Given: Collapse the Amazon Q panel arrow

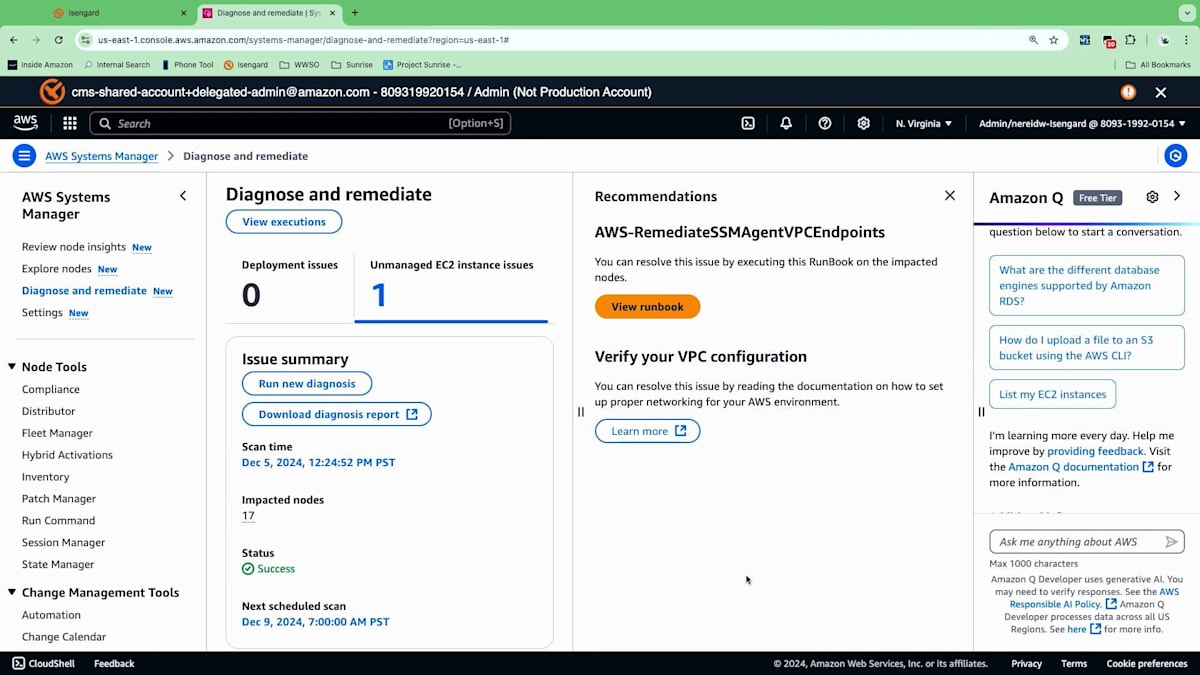Looking at the screenshot, I should click(x=1177, y=196).
